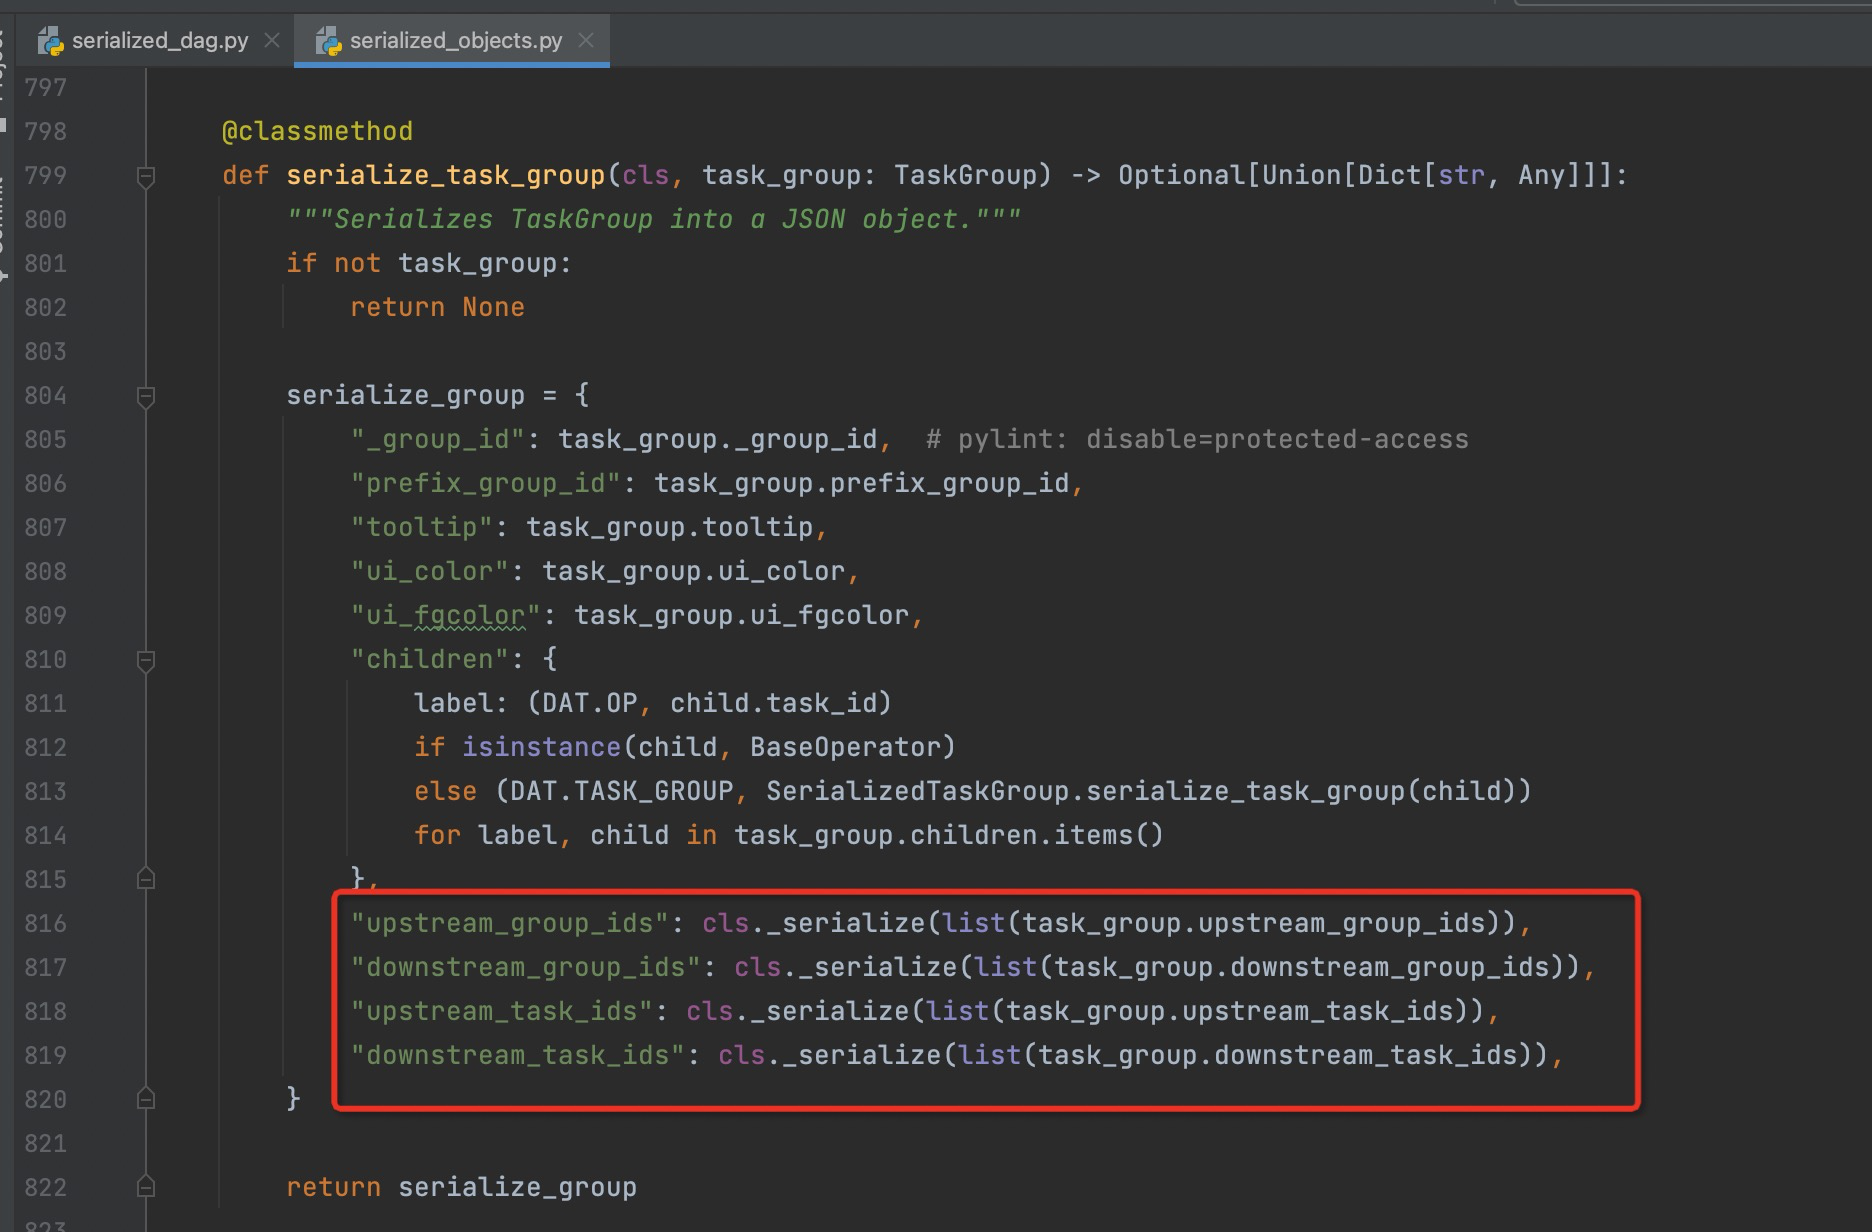Click DAT.TASK_GROUP on line 813

pos(621,791)
